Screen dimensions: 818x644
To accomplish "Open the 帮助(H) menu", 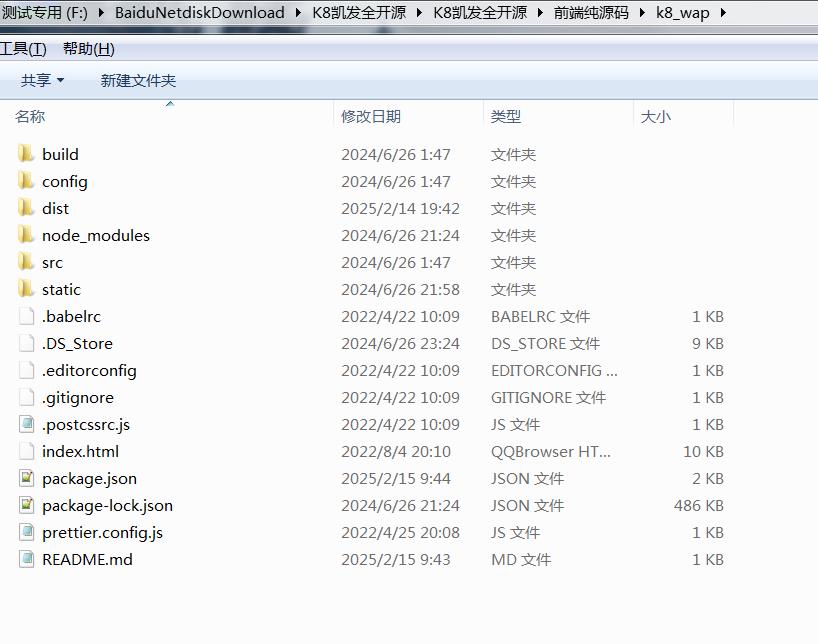I will tap(88, 49).
